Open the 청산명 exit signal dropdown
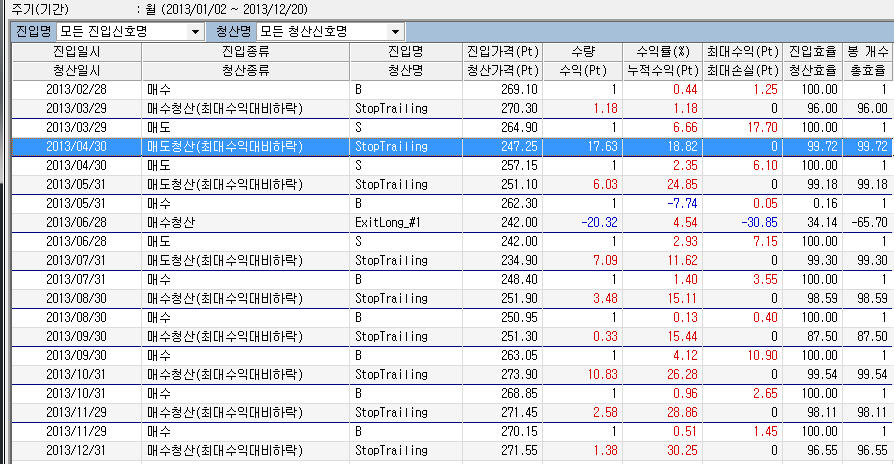 tap(397, 31)
